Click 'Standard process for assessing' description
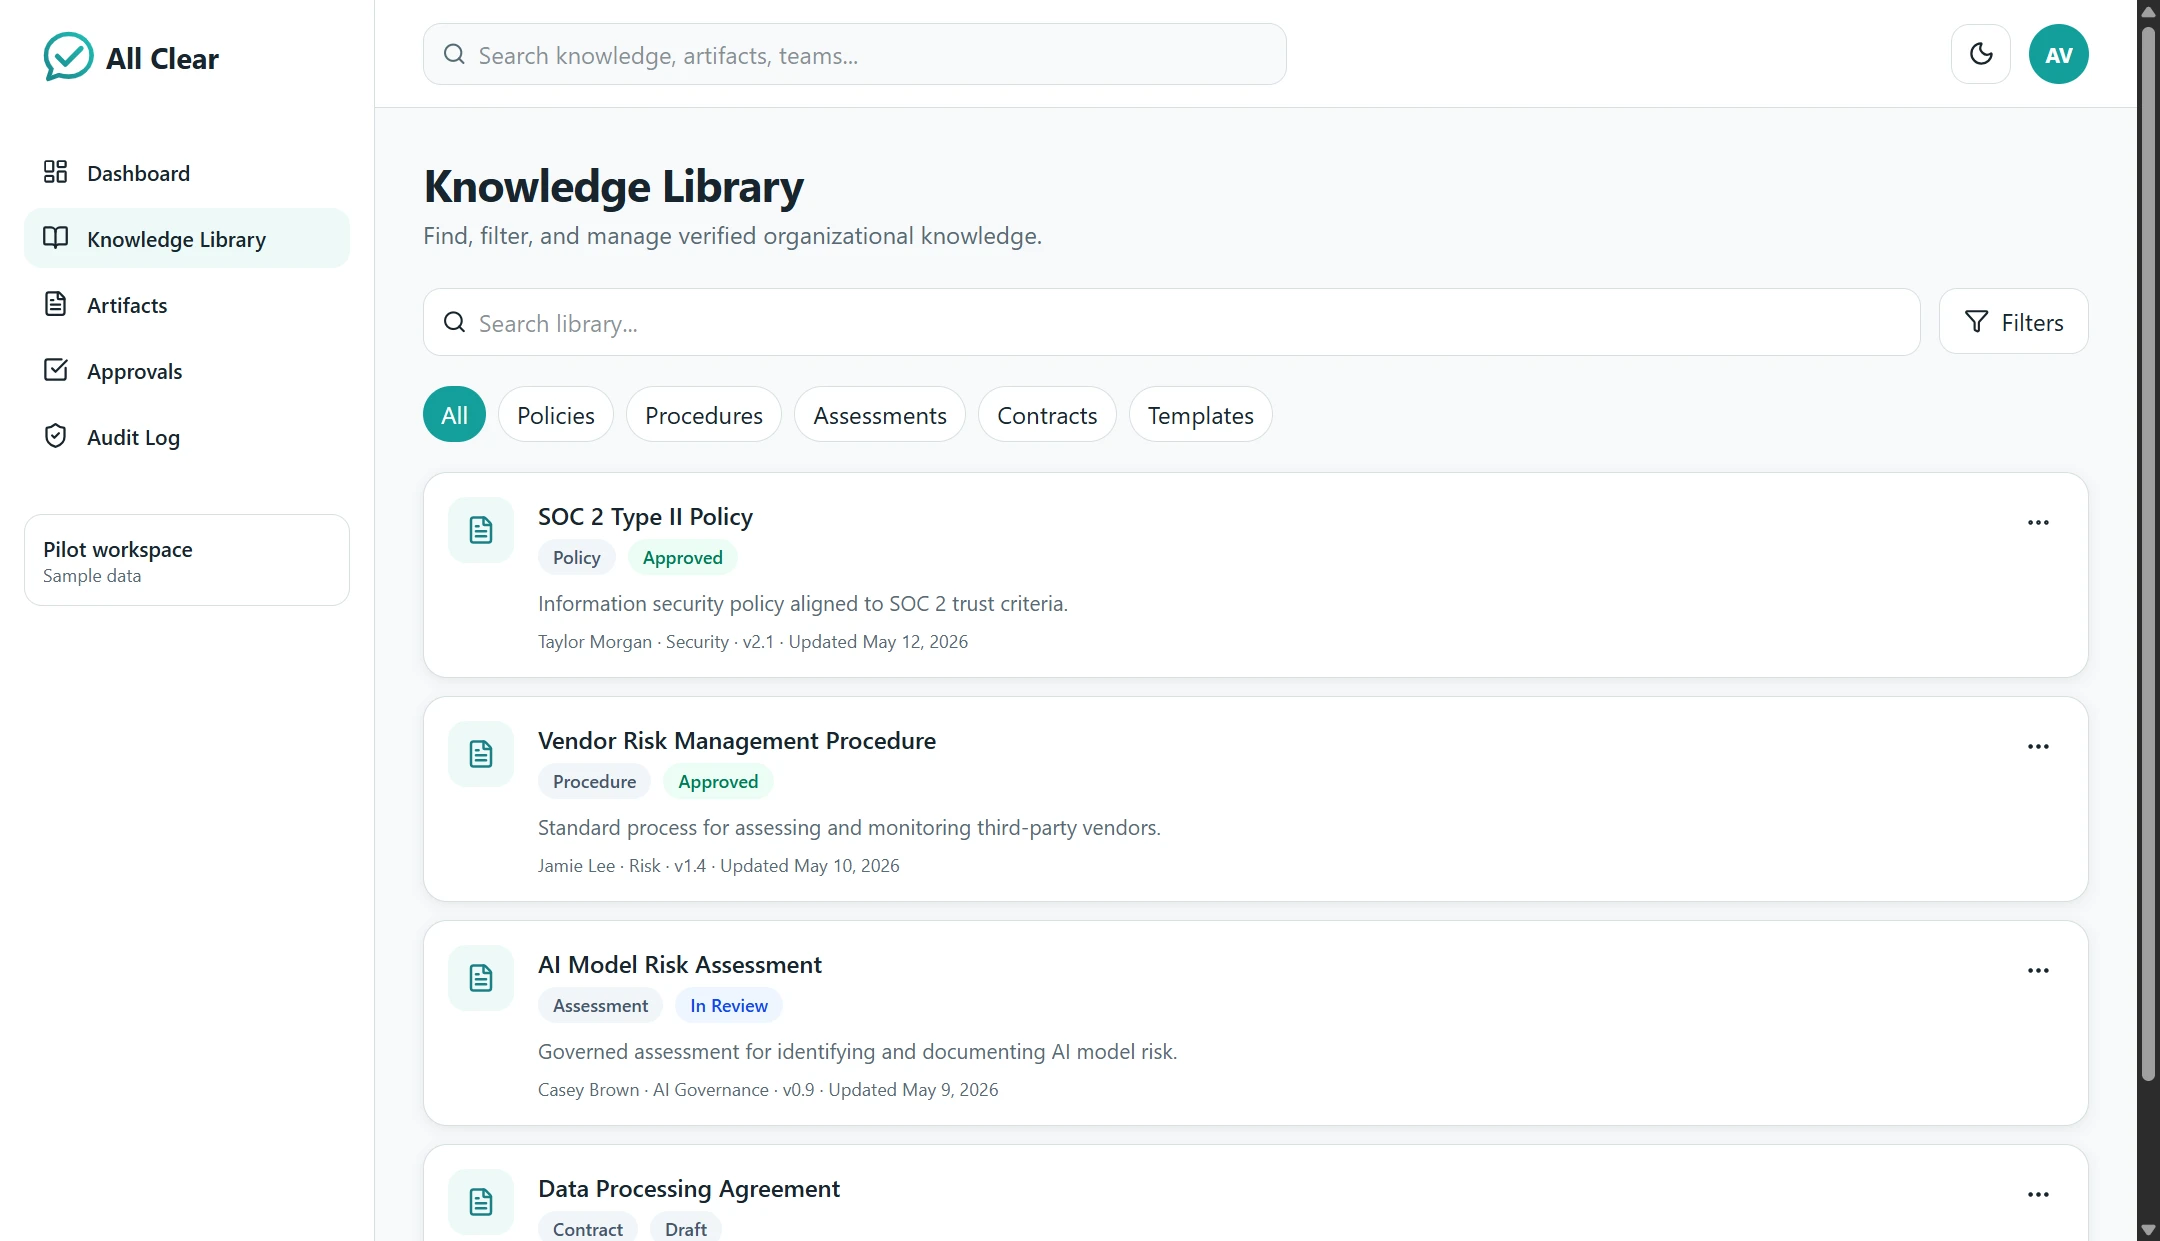This screenshot has width=2160, height=1241. click(849, 828)
